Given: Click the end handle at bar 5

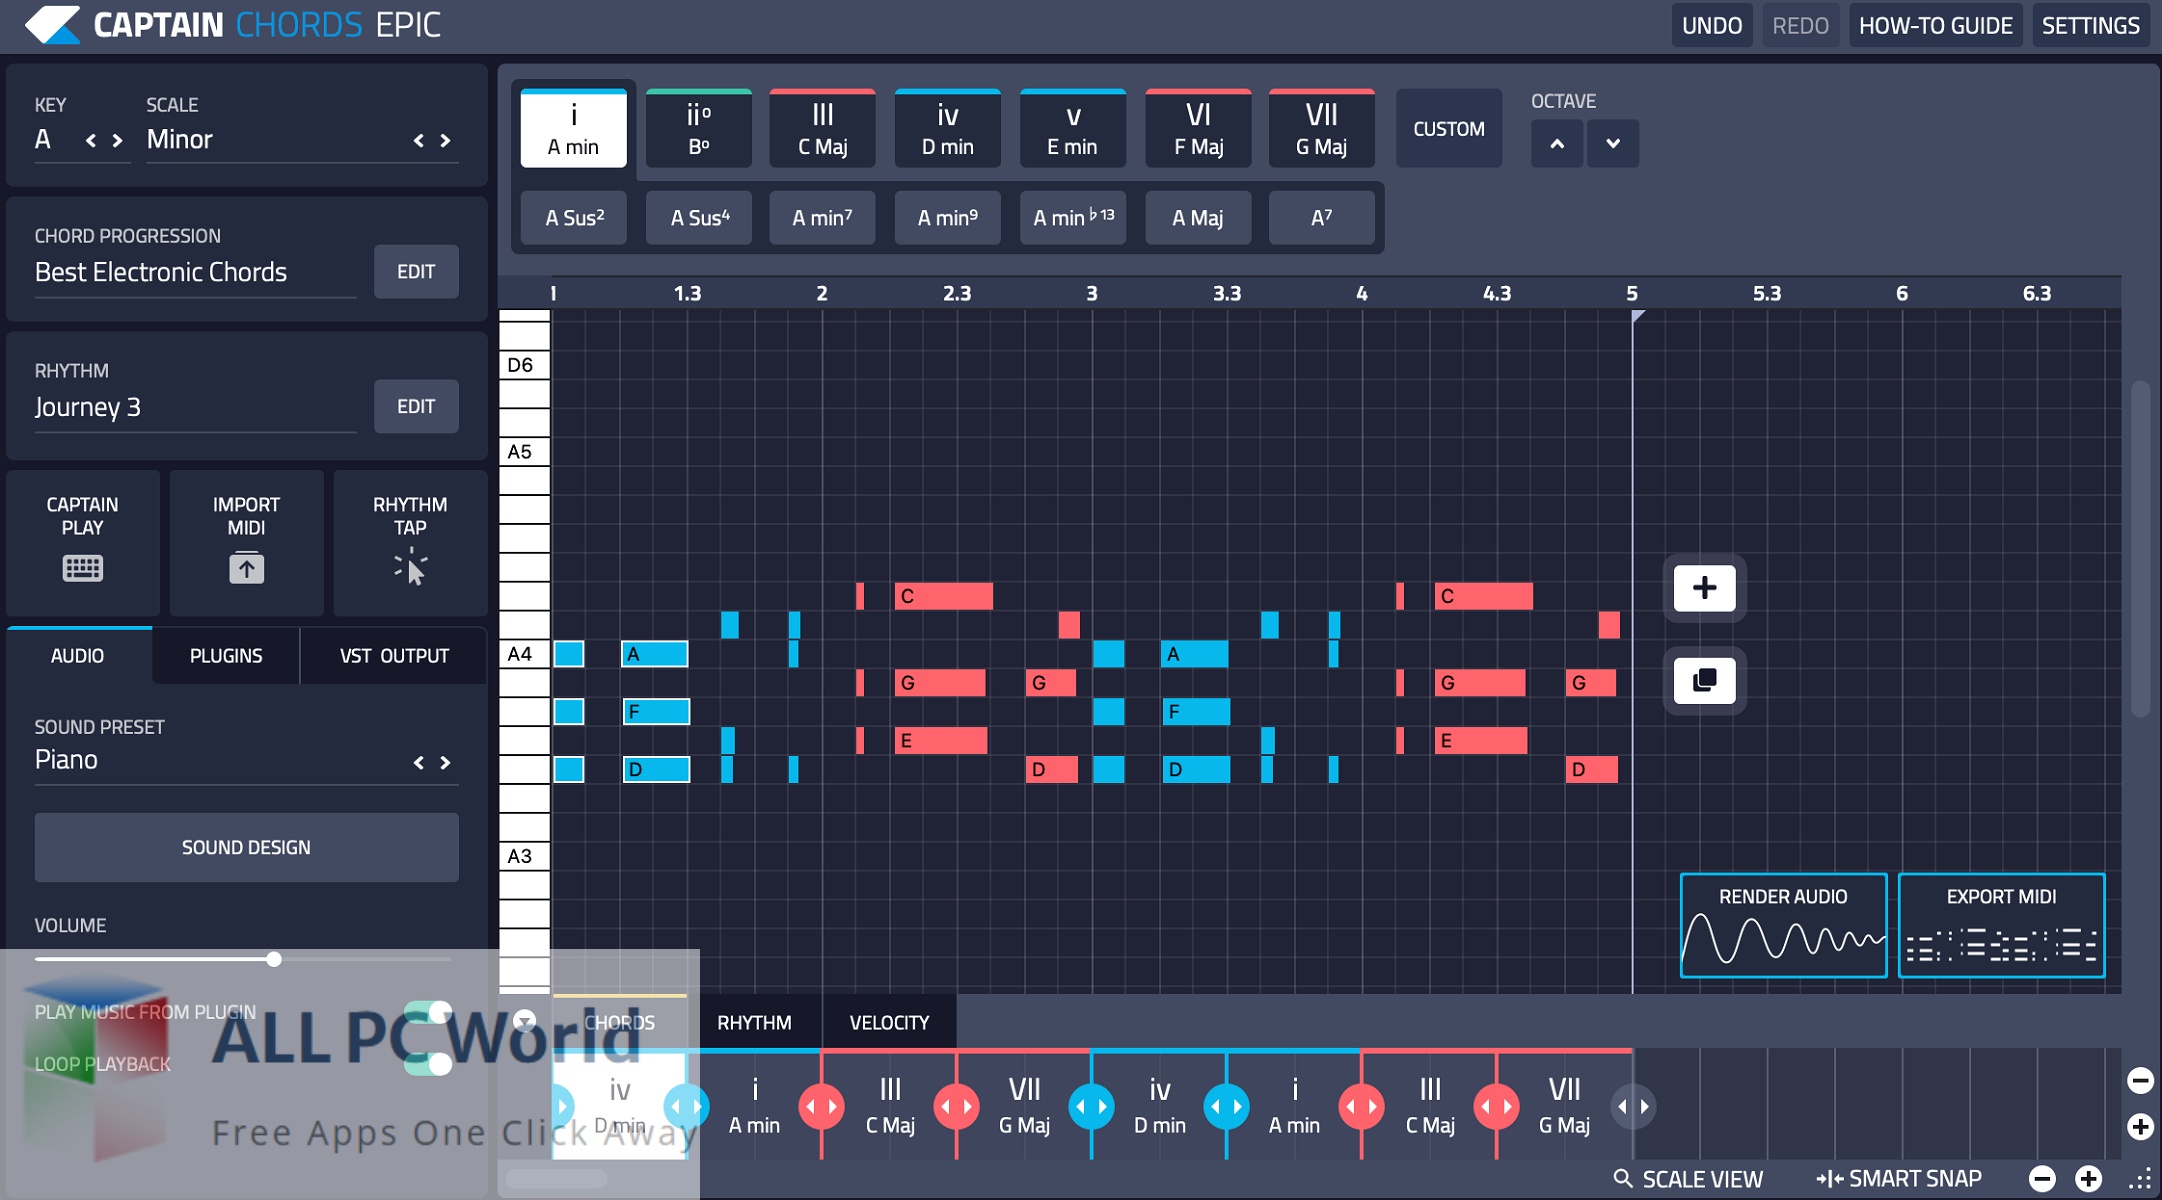Looking at the screenshot, I should (x=1632, y=1106).
